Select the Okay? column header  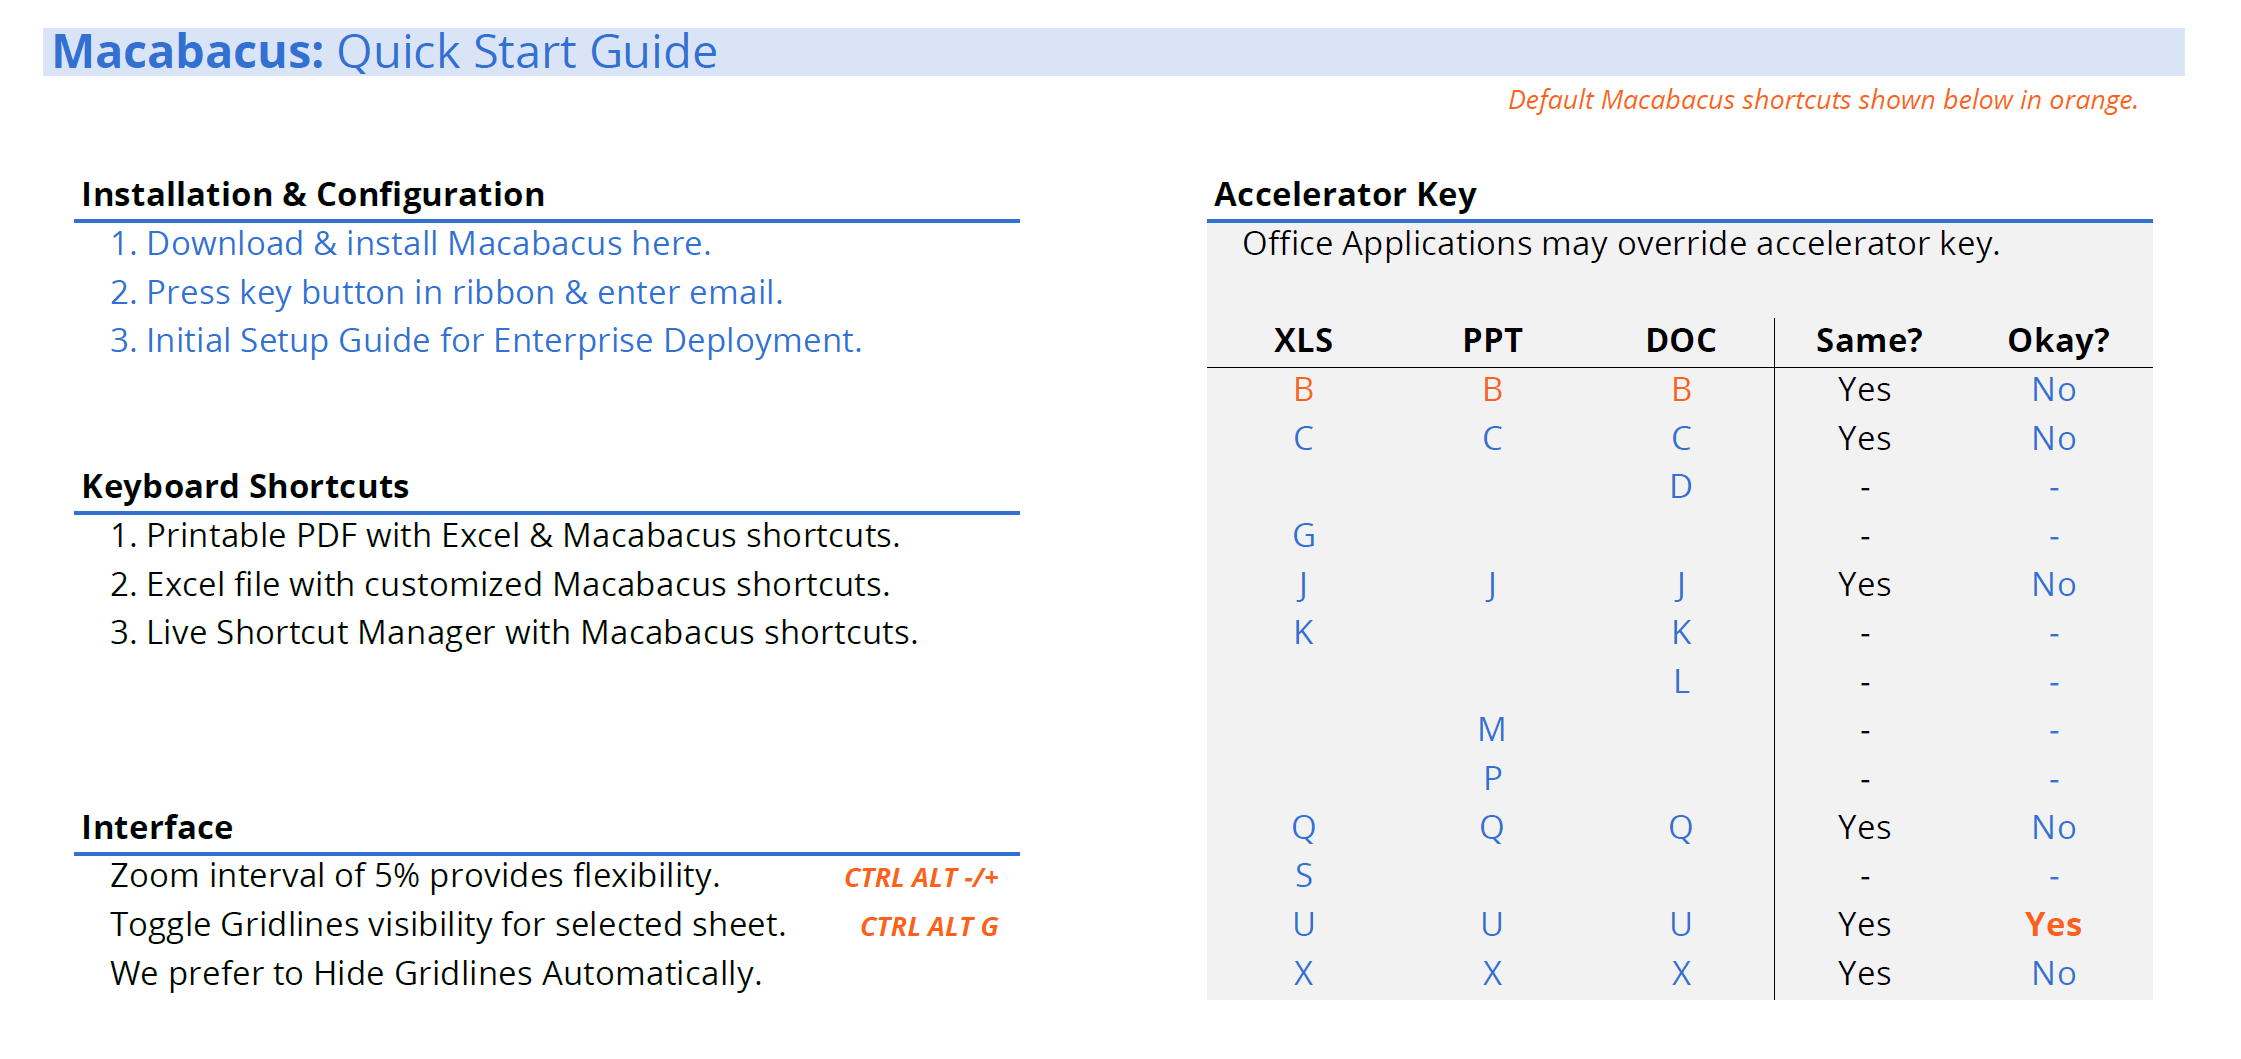[x=2058, y=341]
